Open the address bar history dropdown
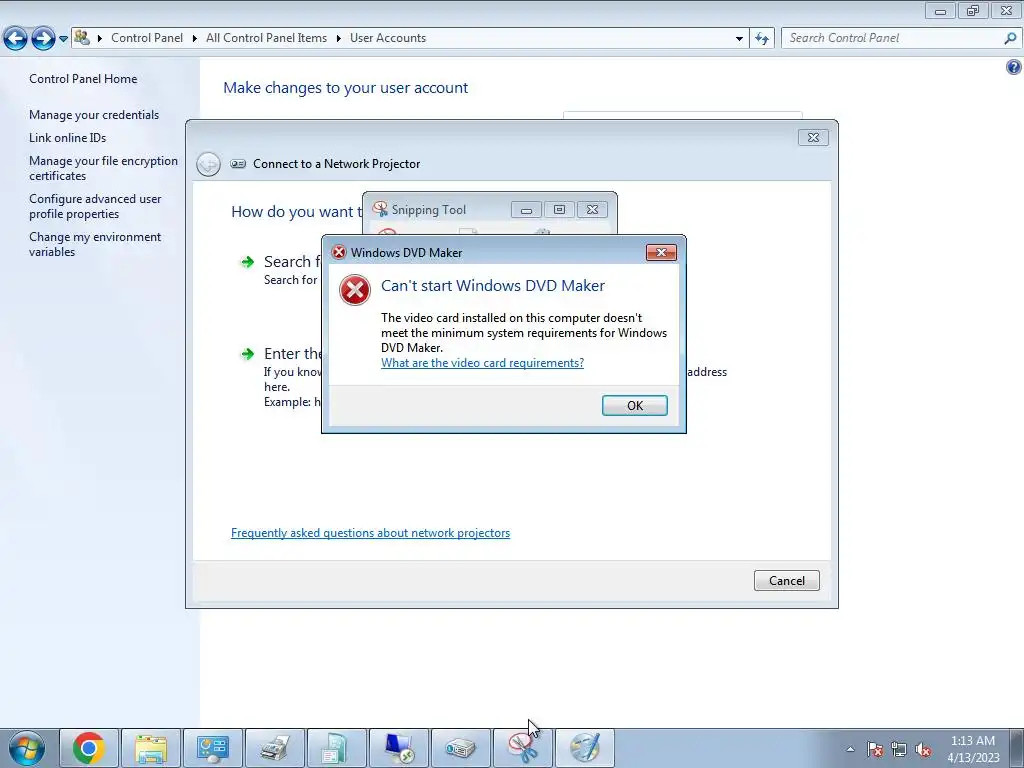The image size is (1024, 768). [739, 39]
